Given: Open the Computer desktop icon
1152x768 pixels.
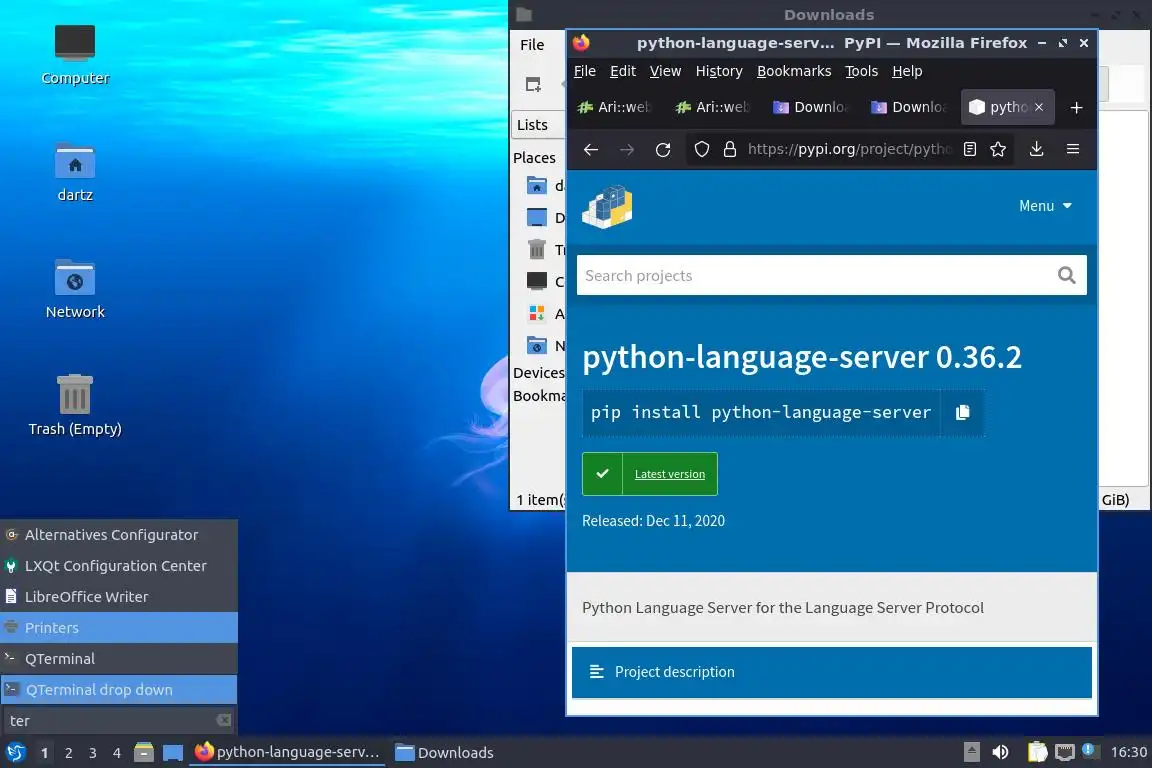Looking at the screenshot, I should tap(75, 54).
